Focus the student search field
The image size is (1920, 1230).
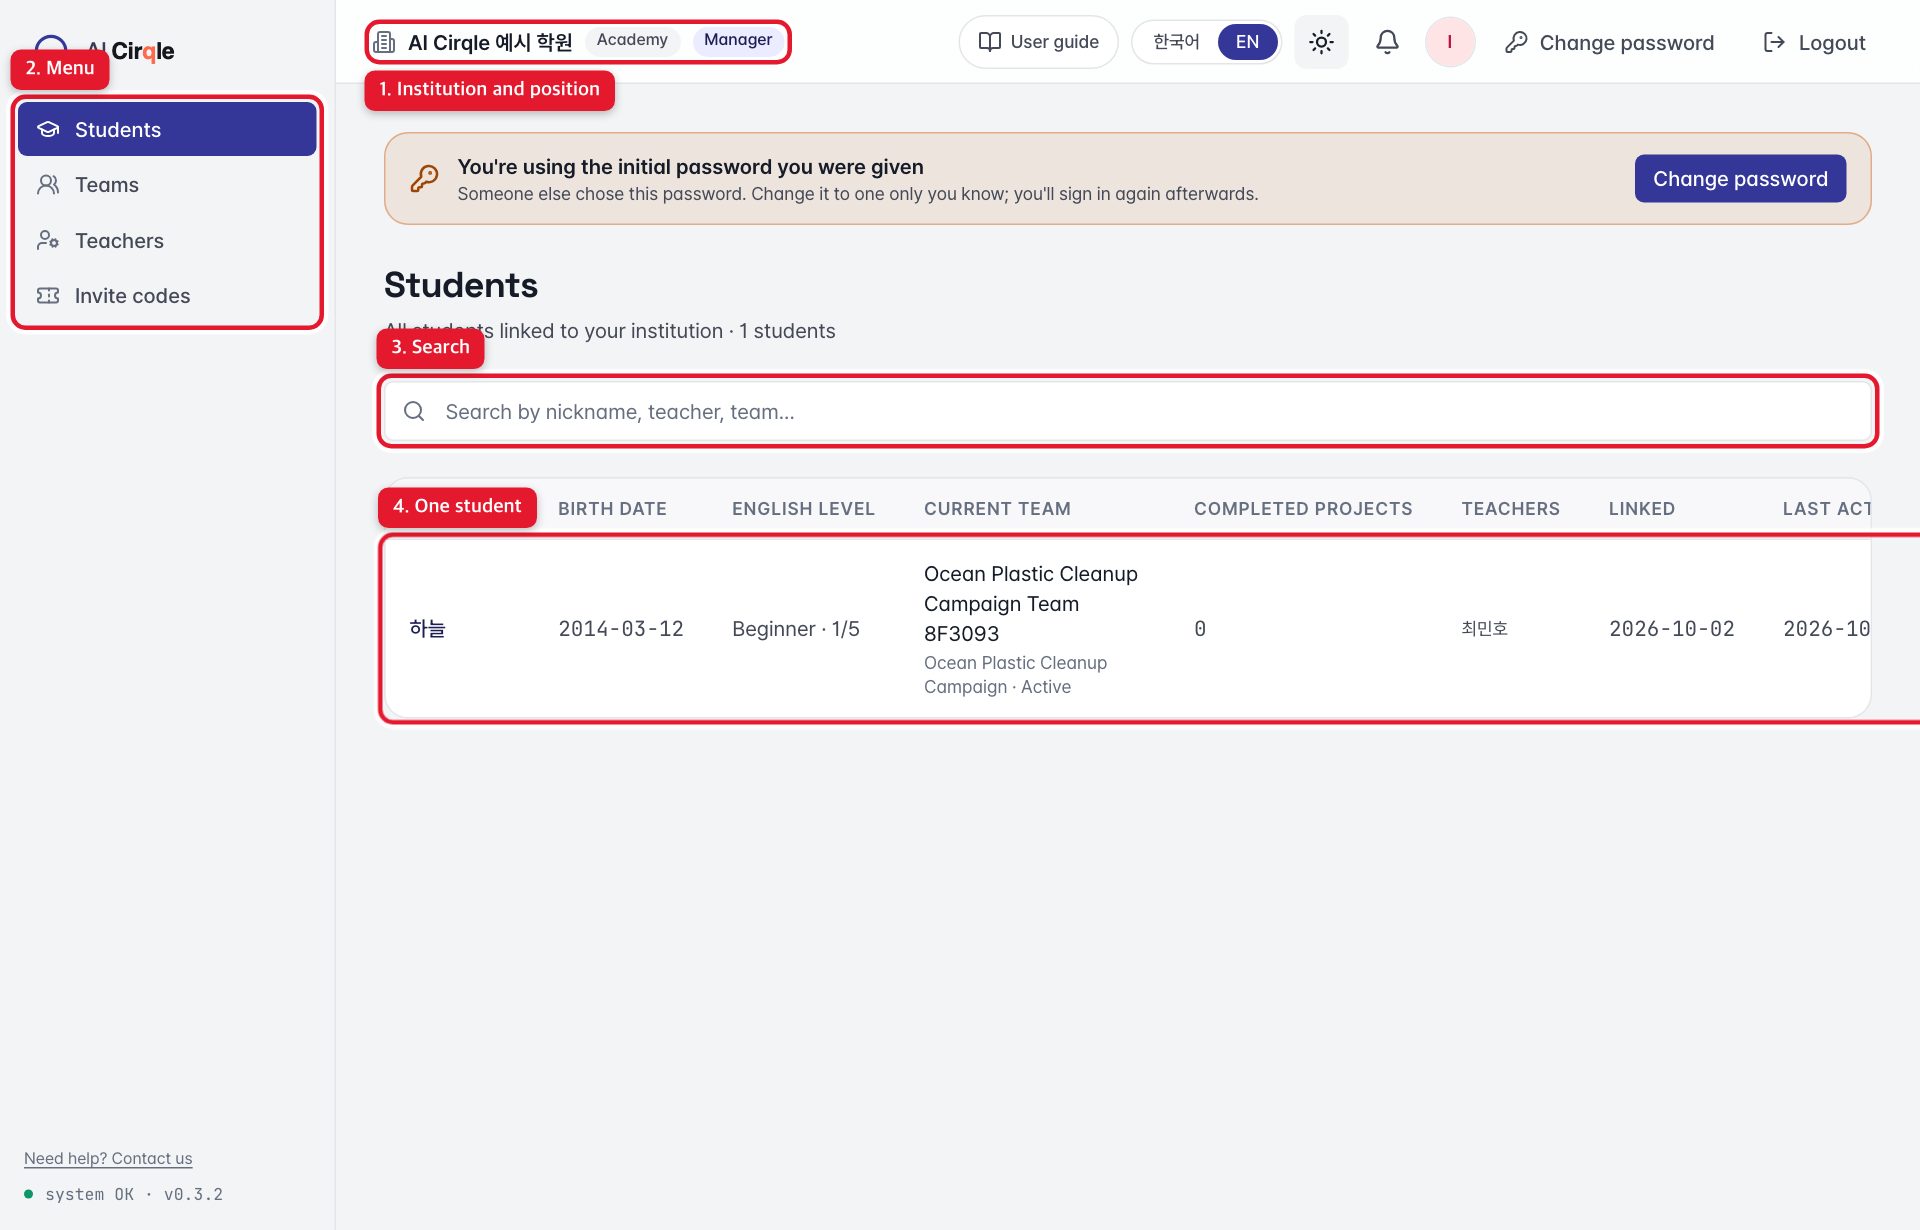[x=1128, y=412]
